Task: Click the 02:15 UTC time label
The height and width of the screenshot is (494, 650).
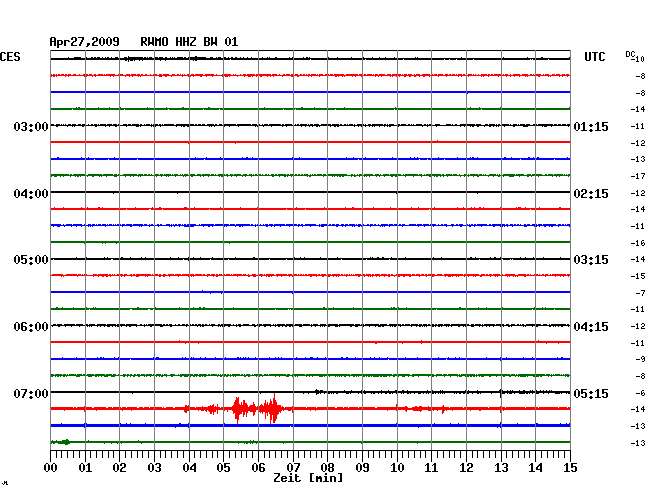Action: (591, 194)
